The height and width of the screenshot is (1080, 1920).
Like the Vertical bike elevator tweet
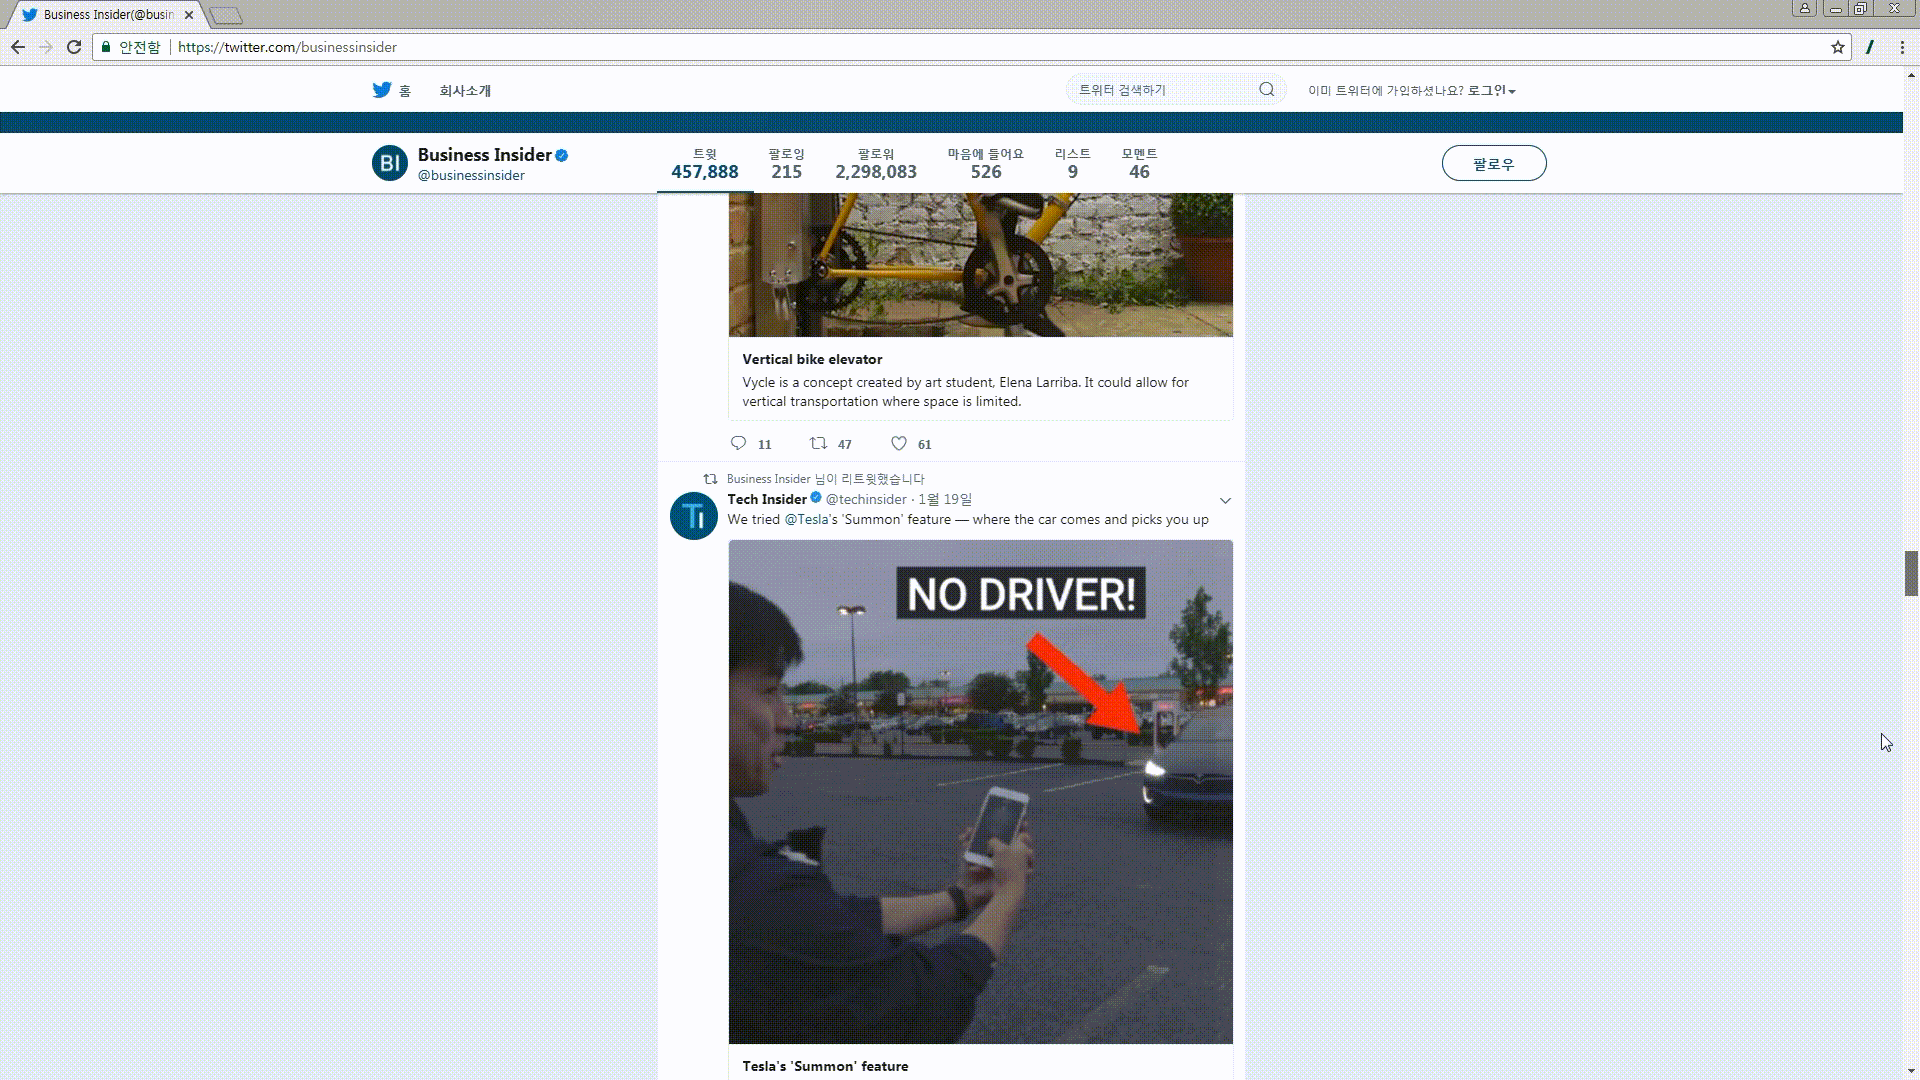[898, 443]
